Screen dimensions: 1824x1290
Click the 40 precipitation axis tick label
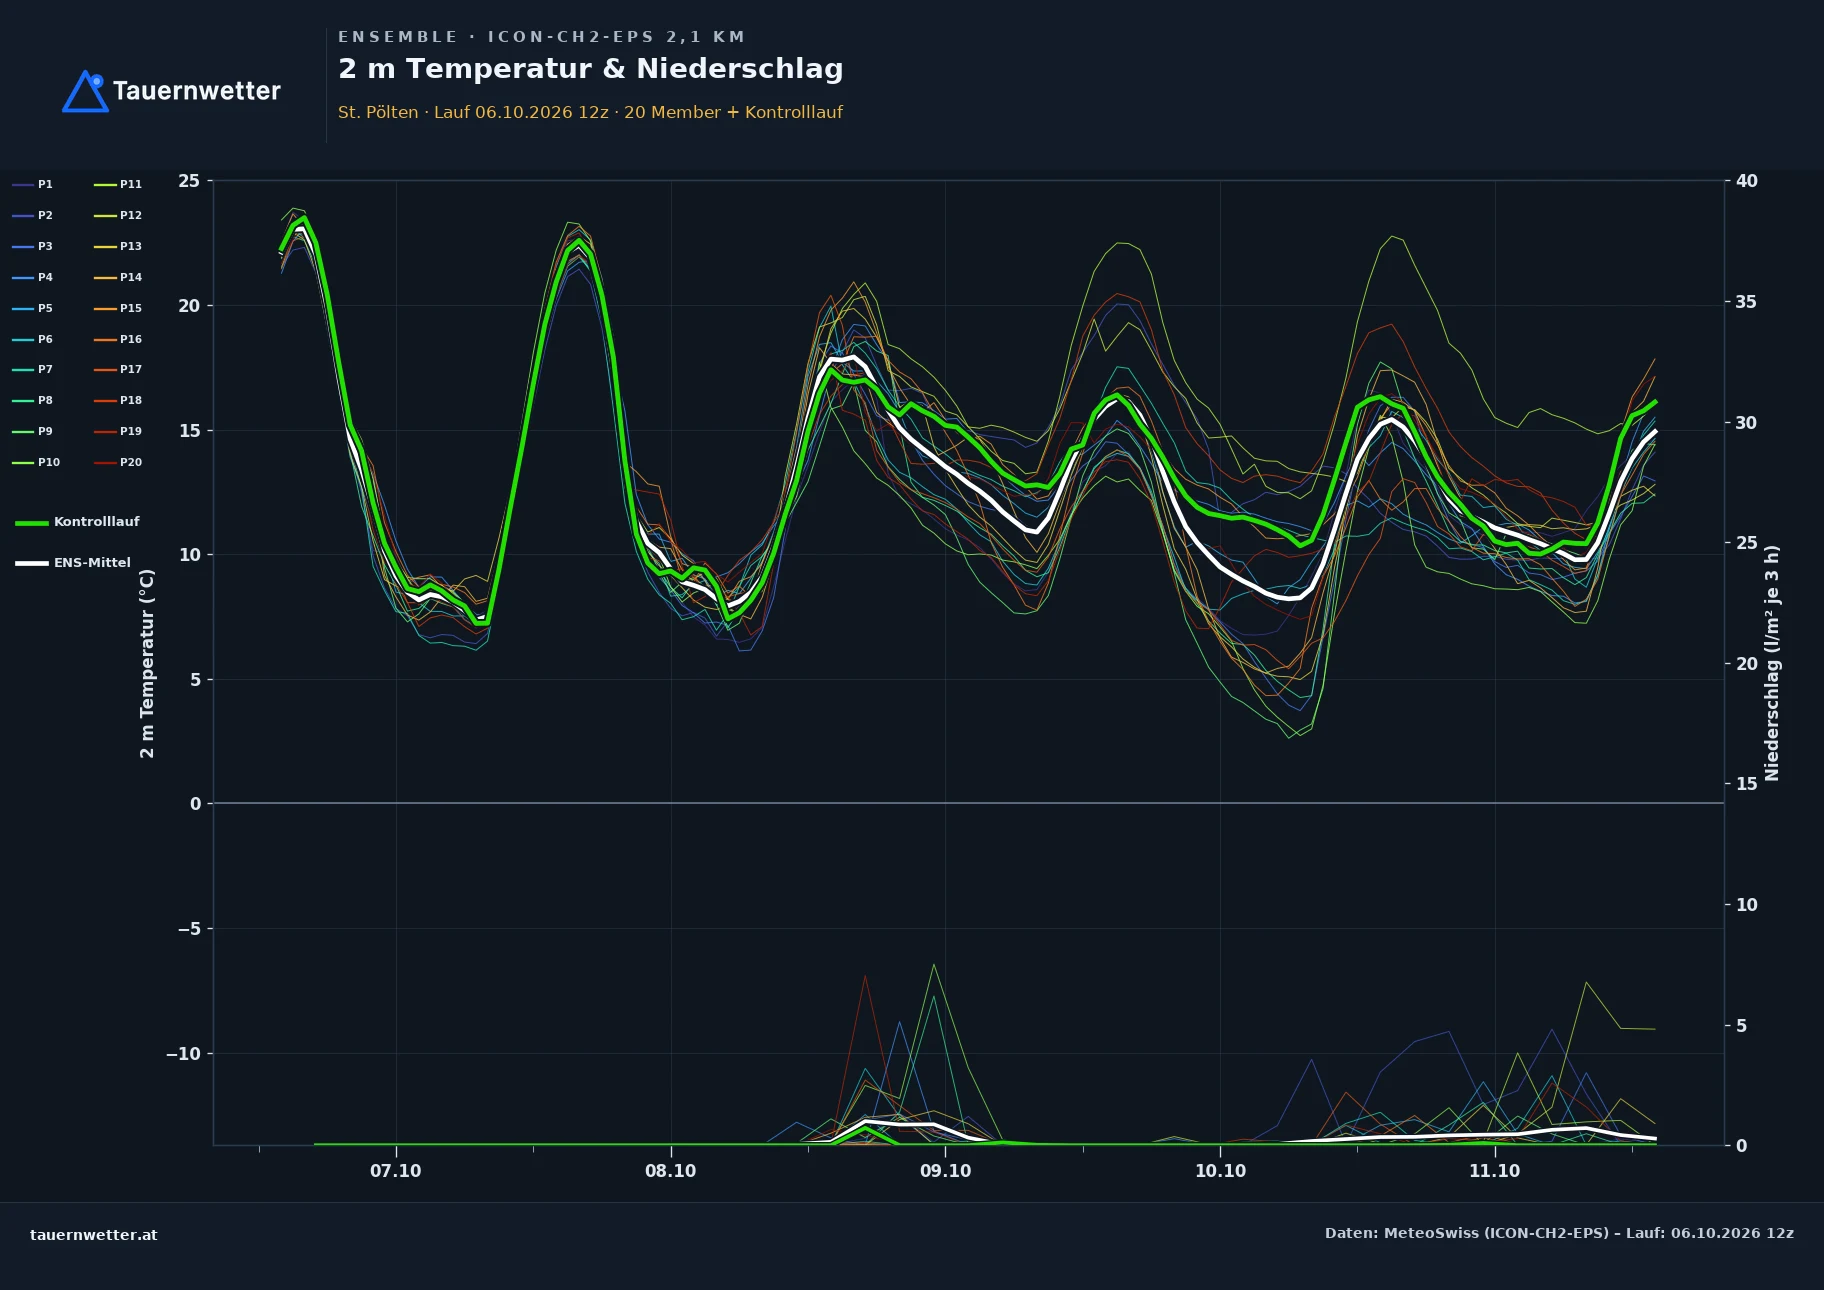1746,181
